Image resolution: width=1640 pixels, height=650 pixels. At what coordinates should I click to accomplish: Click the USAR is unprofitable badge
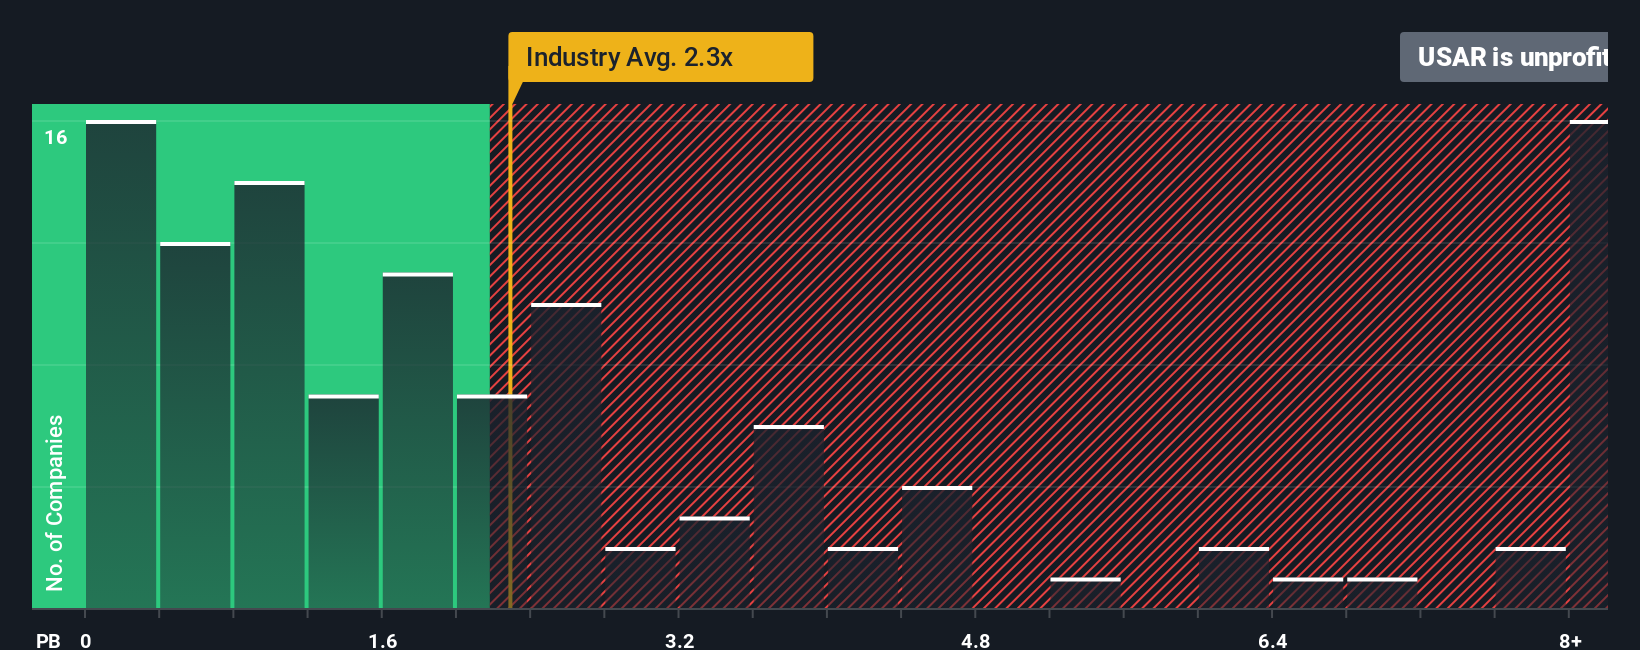click(1504, 57)
